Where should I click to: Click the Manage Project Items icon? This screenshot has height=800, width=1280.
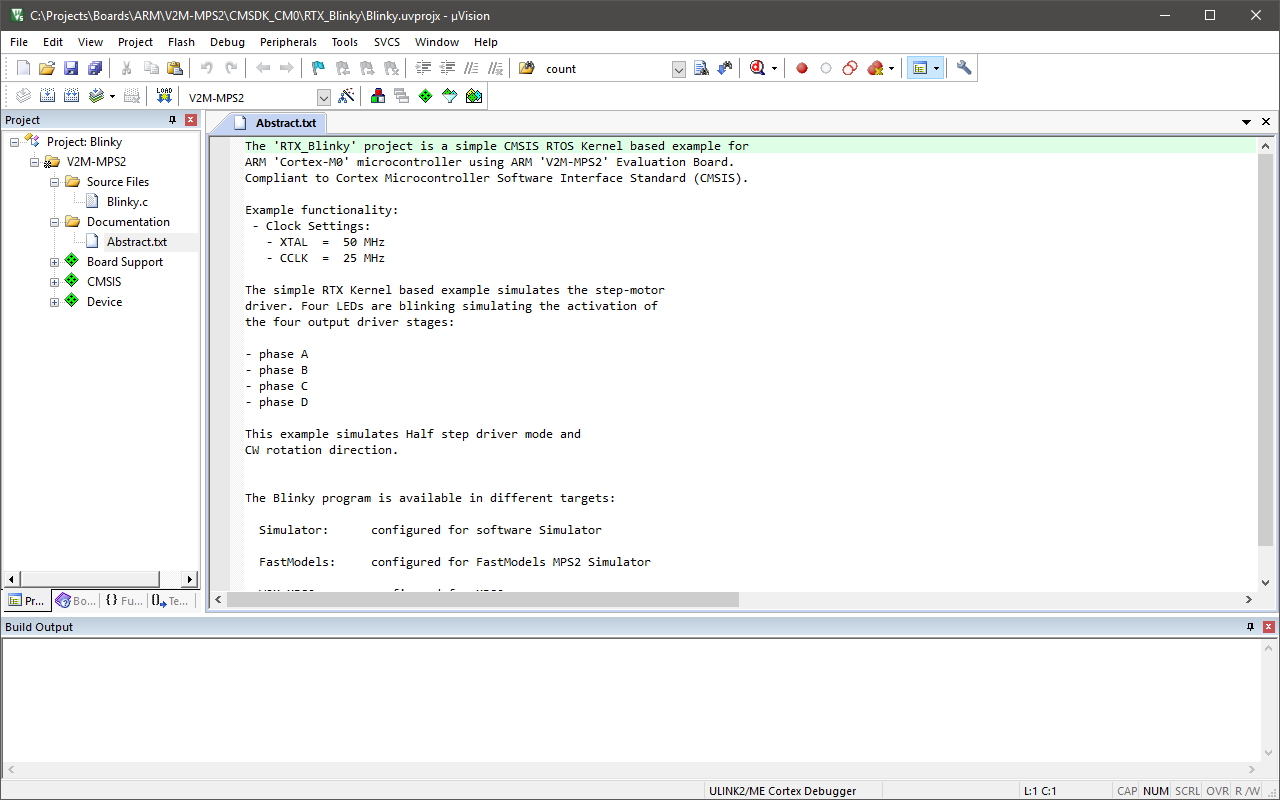(378, 96)
